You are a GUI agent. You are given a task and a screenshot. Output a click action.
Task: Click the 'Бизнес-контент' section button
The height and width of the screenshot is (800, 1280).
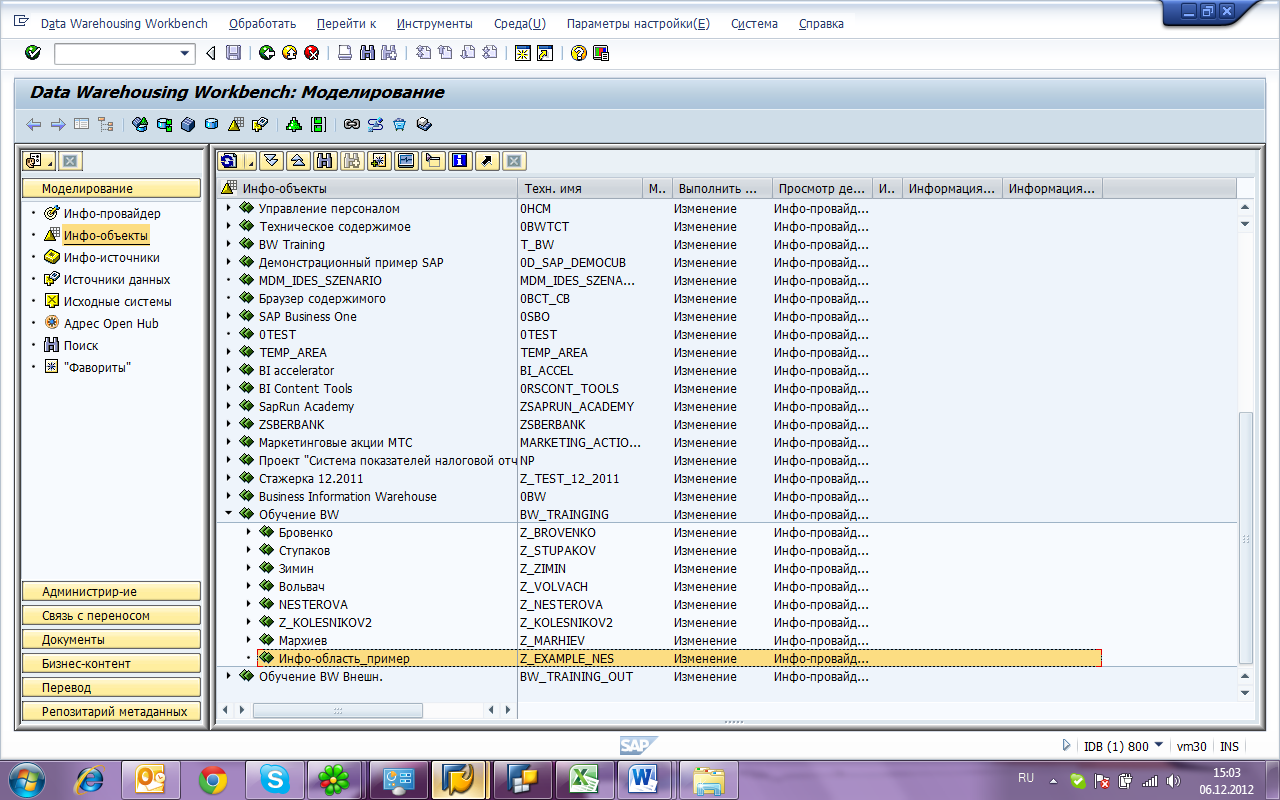111,664
